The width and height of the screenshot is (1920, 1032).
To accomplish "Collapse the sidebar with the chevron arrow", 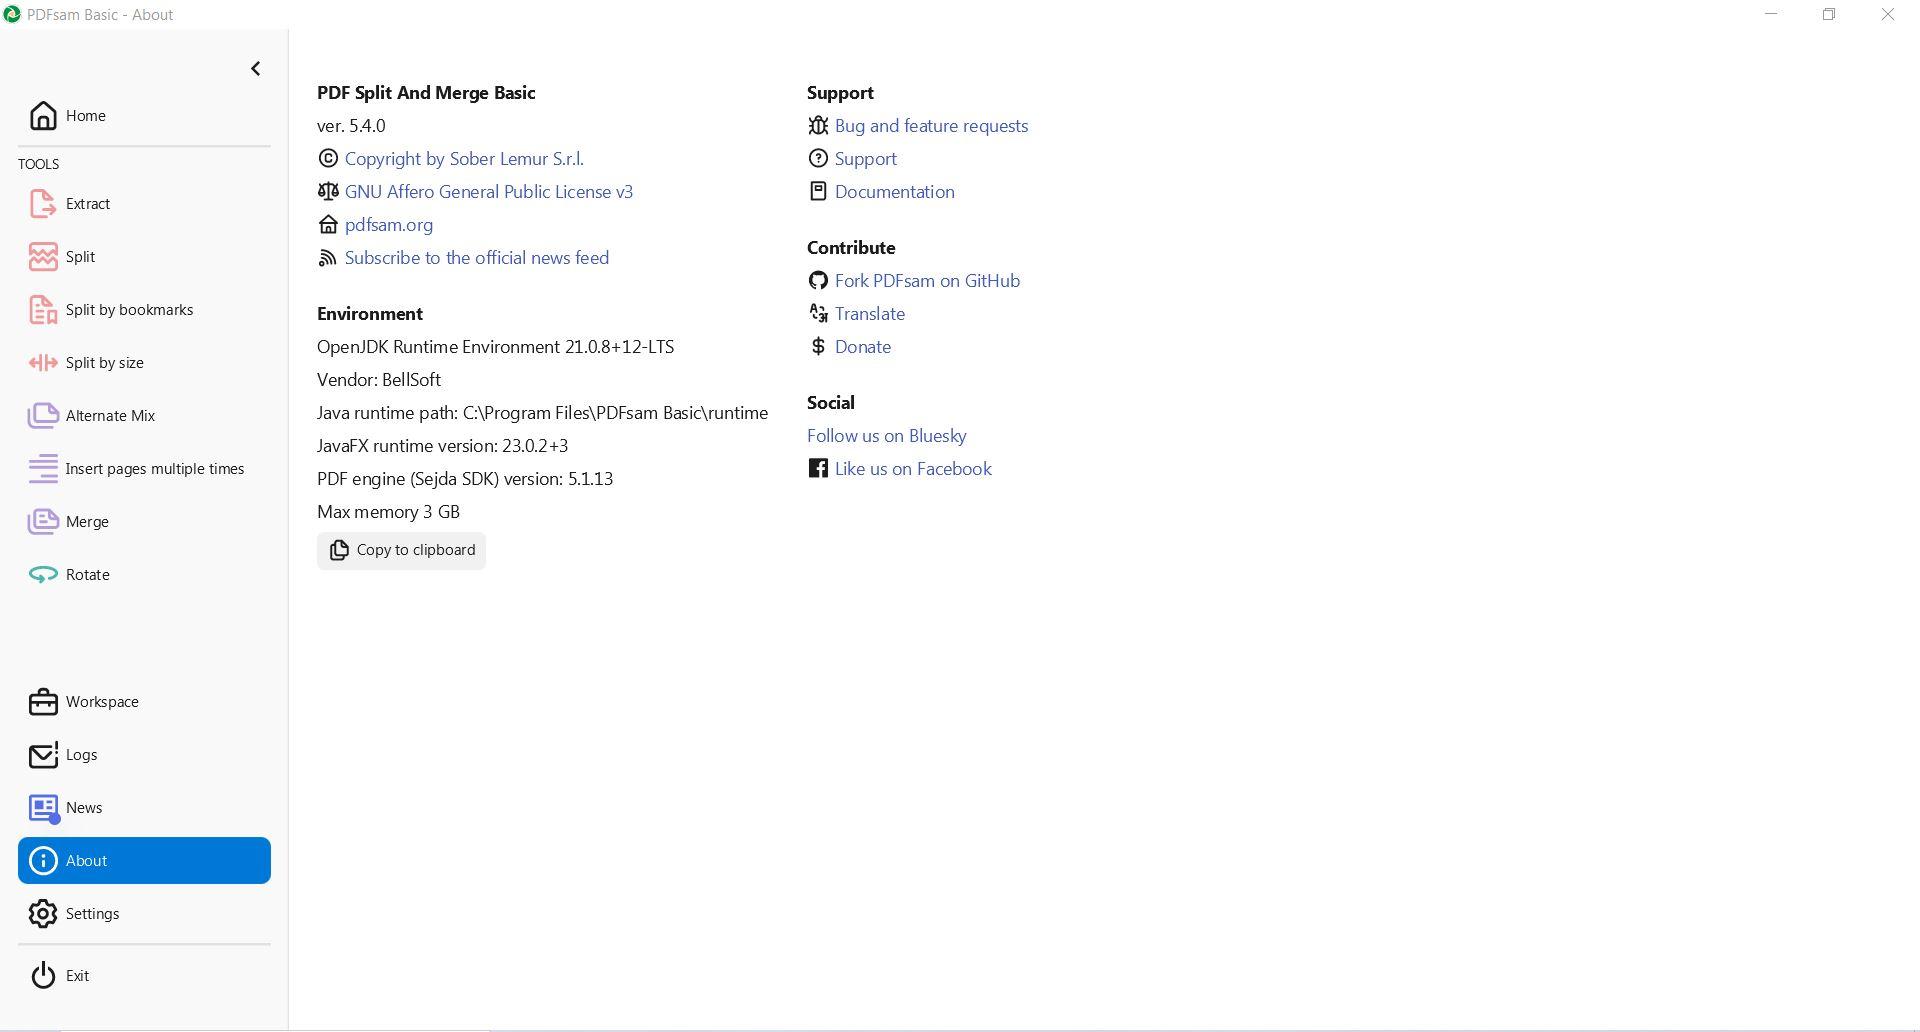I will tap(255, 68).
